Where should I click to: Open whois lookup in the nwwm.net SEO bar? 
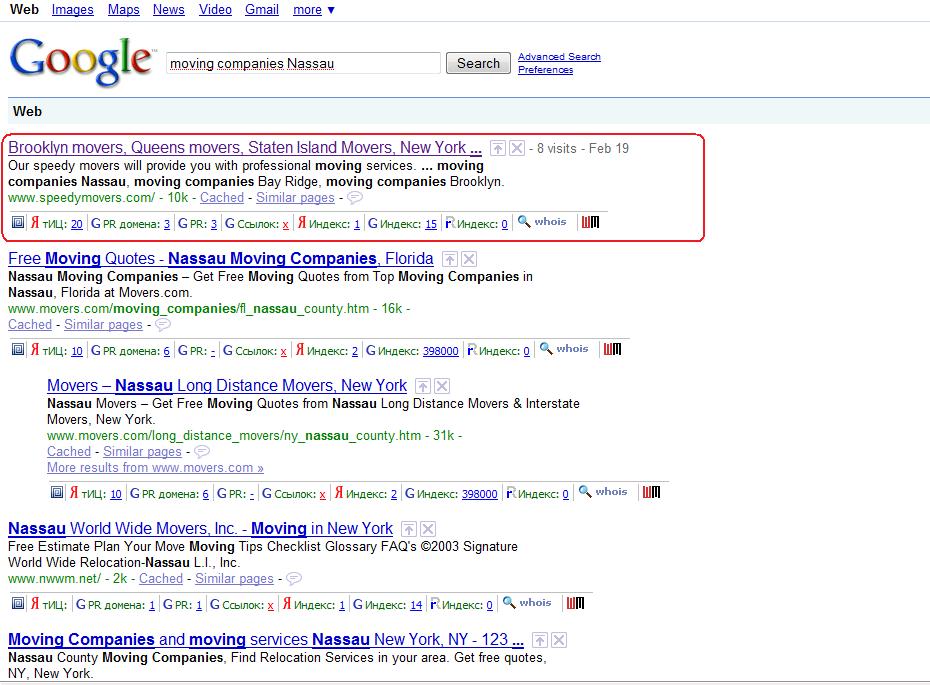527,603
